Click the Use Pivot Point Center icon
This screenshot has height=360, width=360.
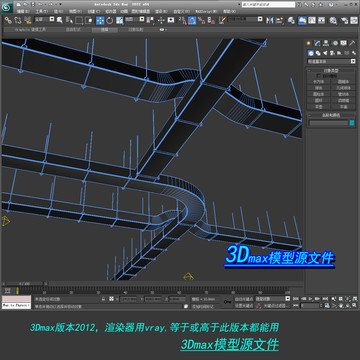[151, 20]
